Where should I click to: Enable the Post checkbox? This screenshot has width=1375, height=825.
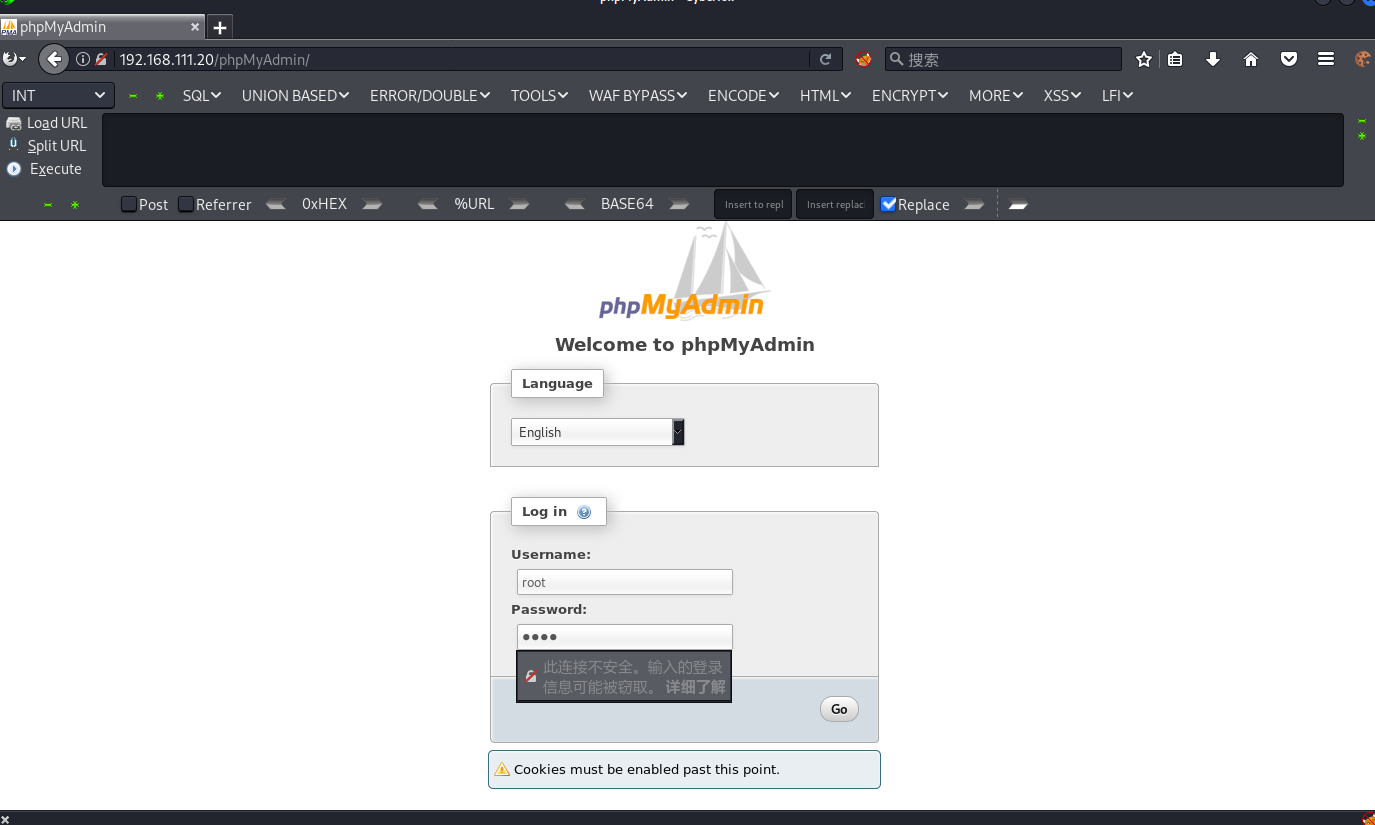(129, 204)
